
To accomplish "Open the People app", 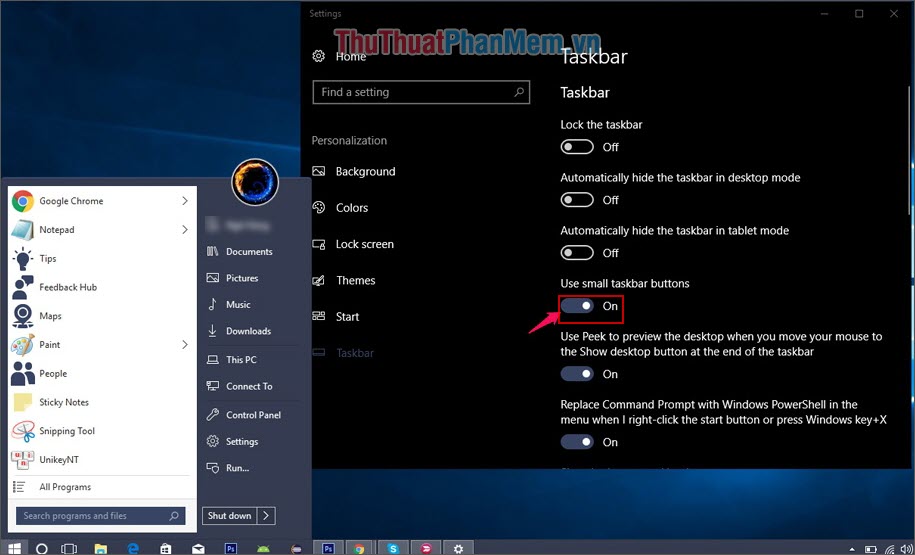I will (101, 374).
